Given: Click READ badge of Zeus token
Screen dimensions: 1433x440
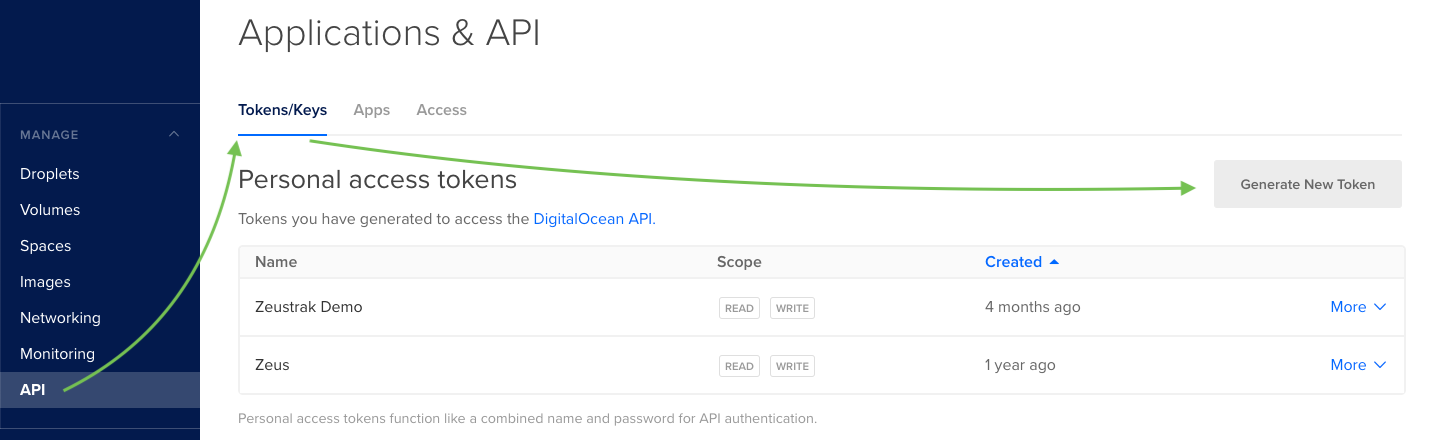Looking at the screenshot, I should 739,366.
